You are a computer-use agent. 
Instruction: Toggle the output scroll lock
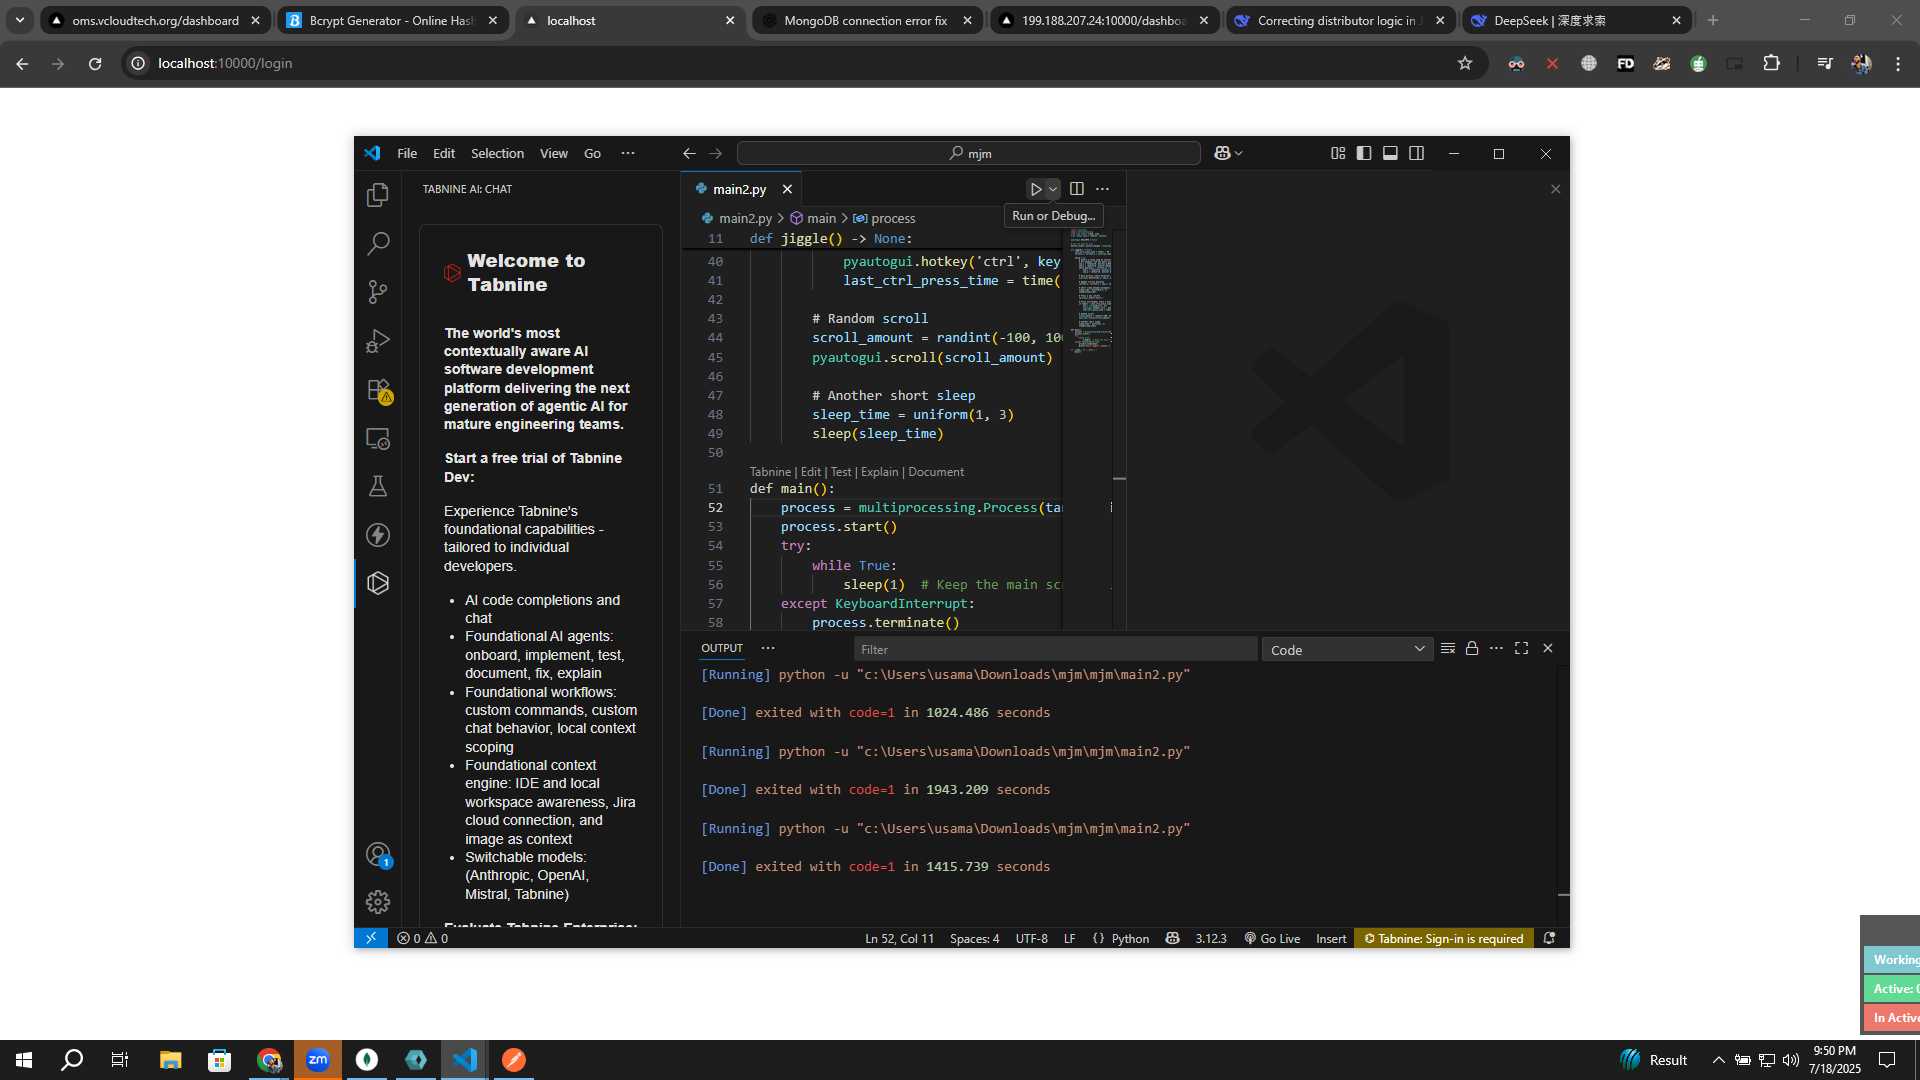pos(1472,648)
